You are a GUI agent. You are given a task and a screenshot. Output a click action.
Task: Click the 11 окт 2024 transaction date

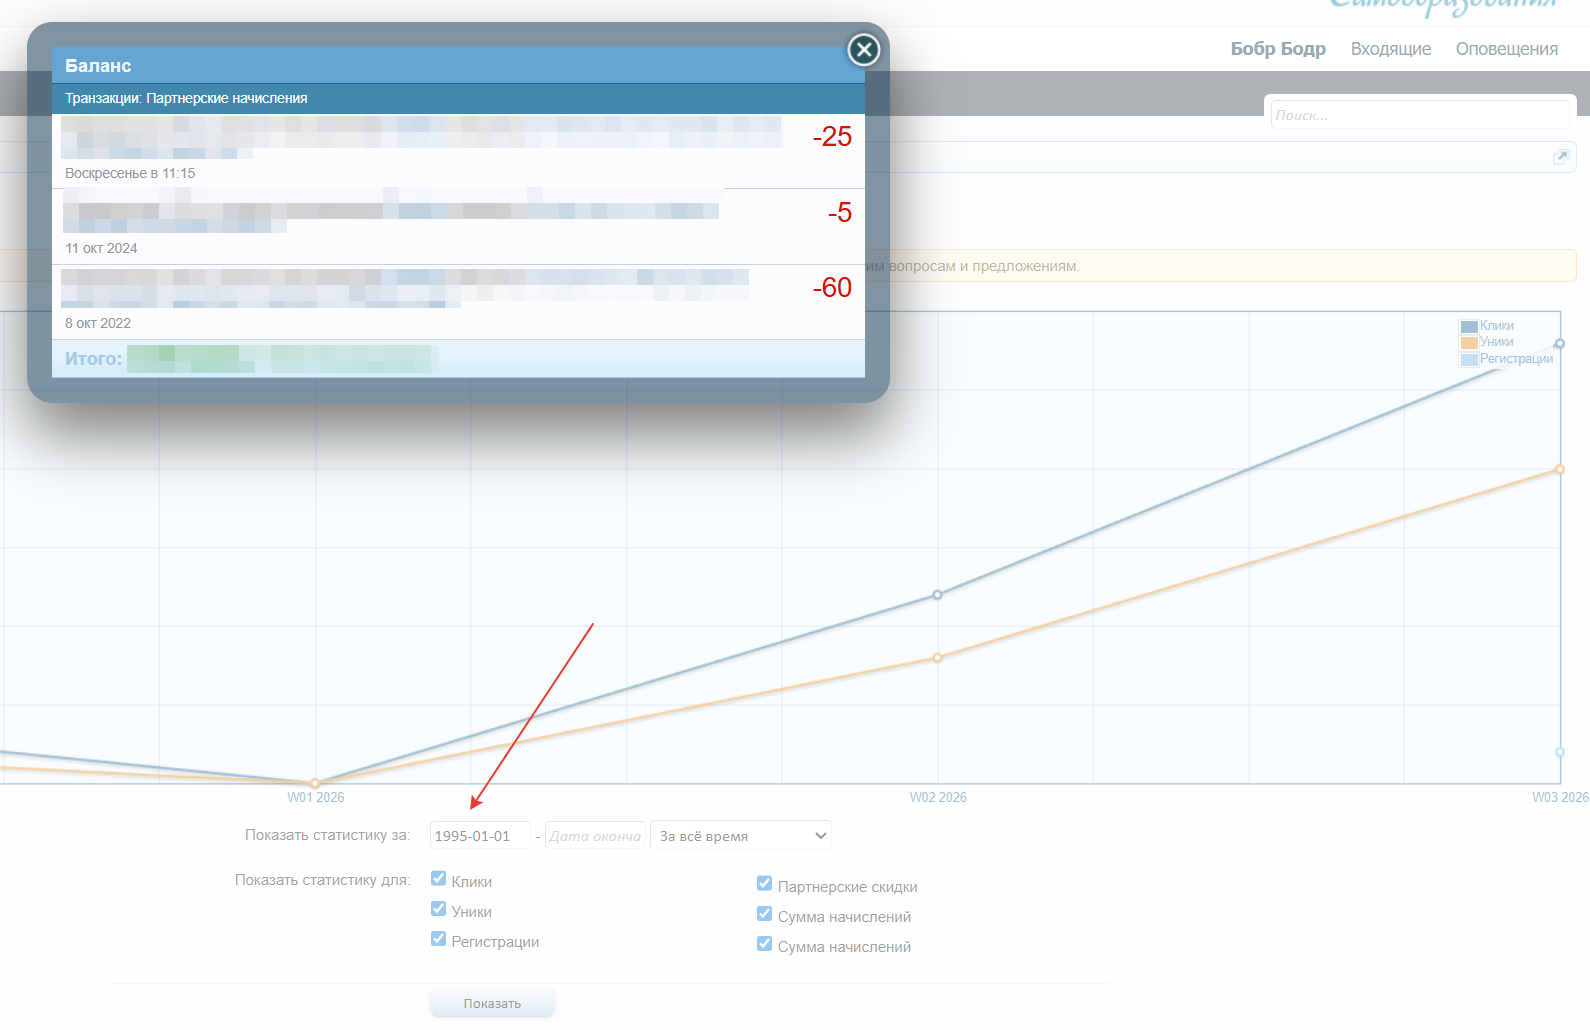pyautogui.click(x=101, y=248)
